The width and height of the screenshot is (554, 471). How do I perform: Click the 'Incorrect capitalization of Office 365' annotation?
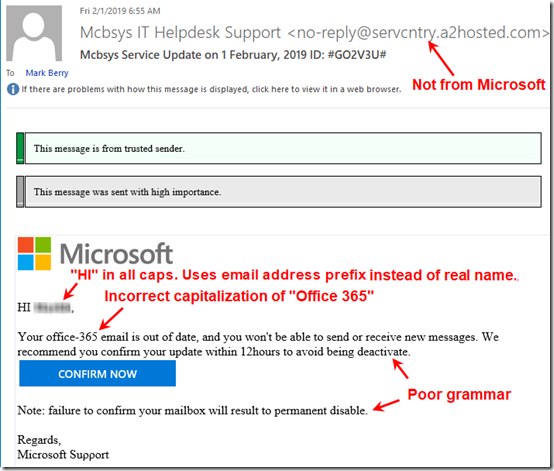tap(239, 296)
